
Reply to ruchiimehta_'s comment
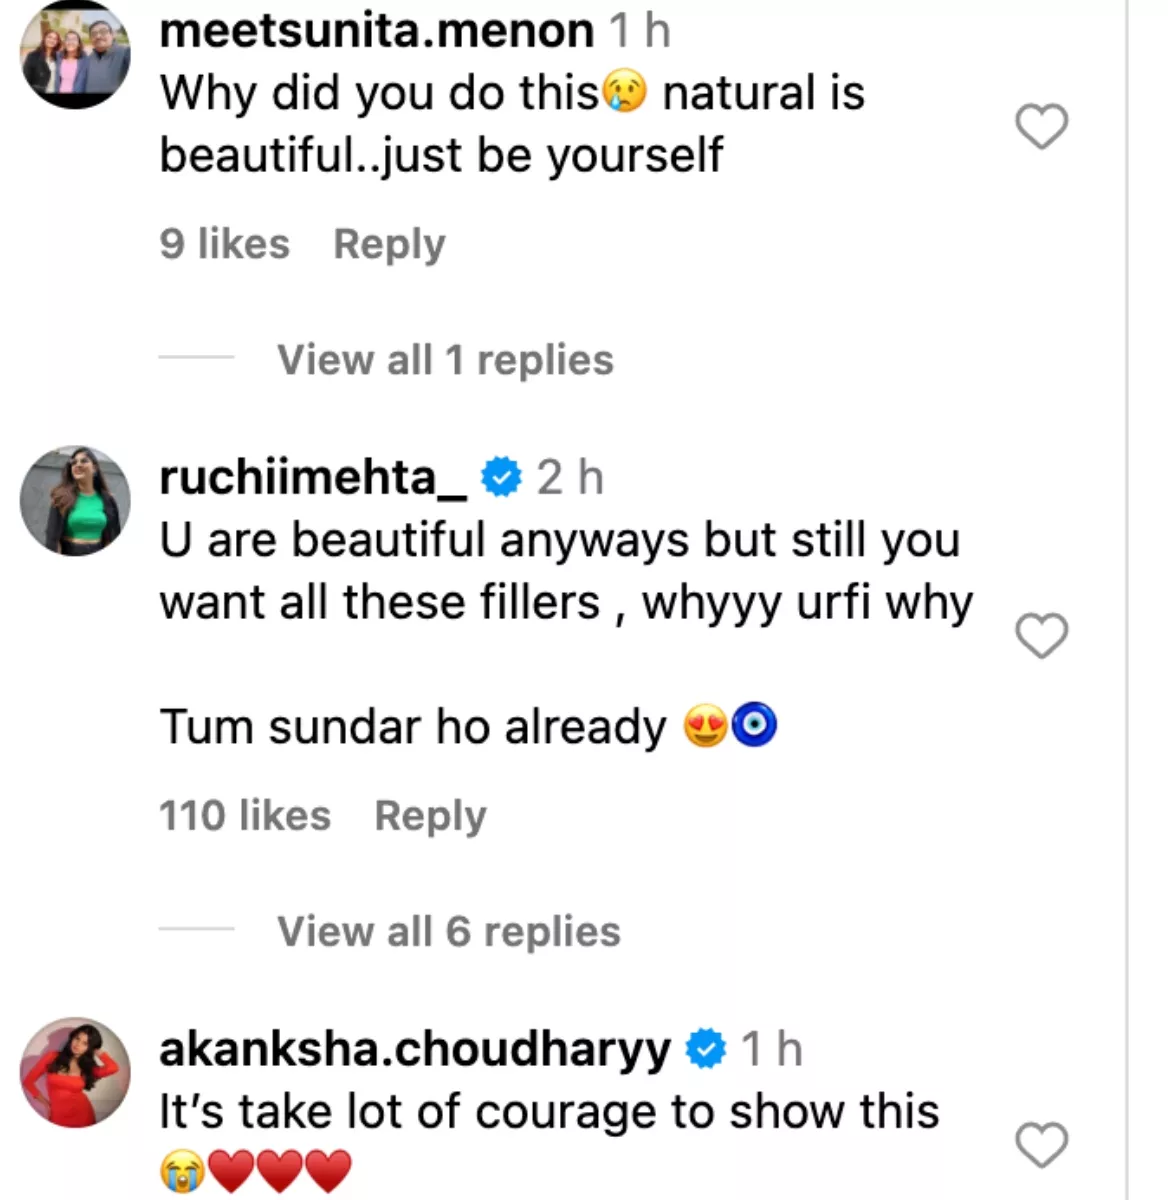pyautogui.click(x=430, y=816)
